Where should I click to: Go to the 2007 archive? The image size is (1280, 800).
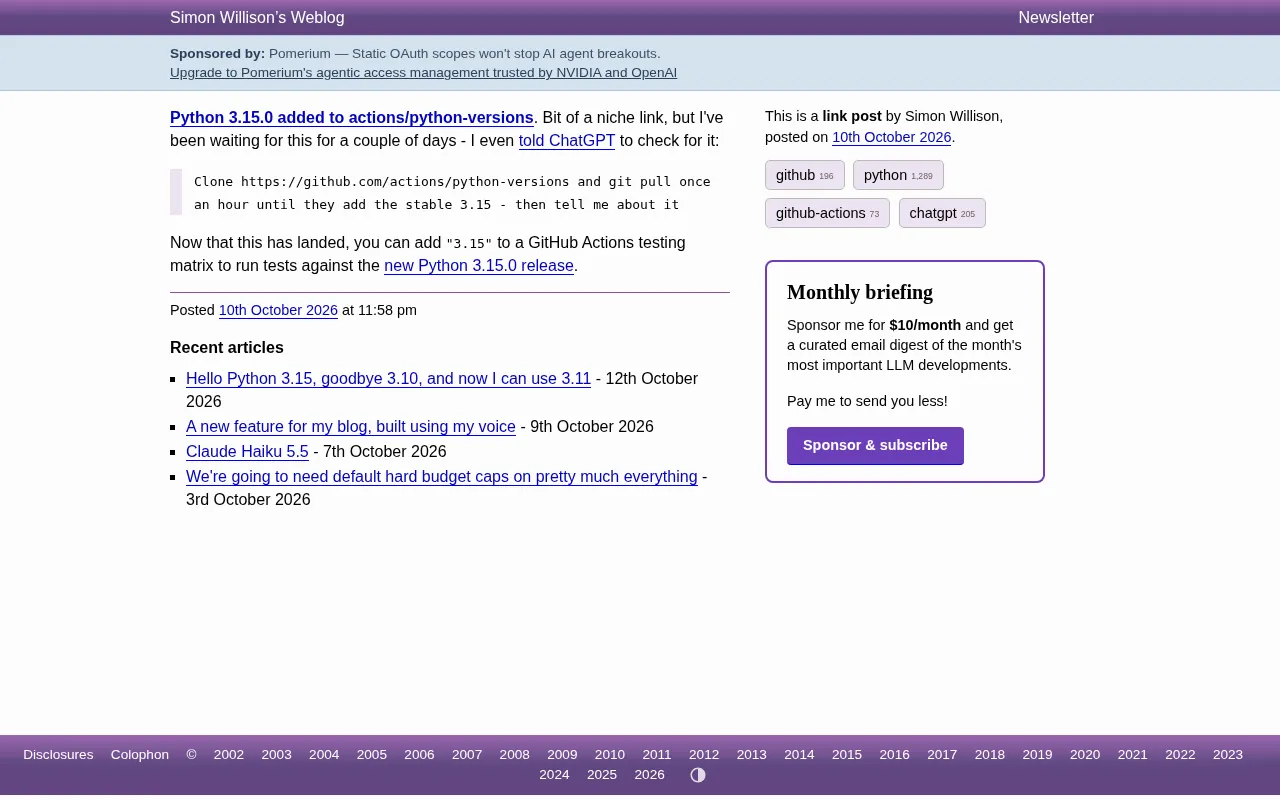pyautogui.click(x=467, y=755)
